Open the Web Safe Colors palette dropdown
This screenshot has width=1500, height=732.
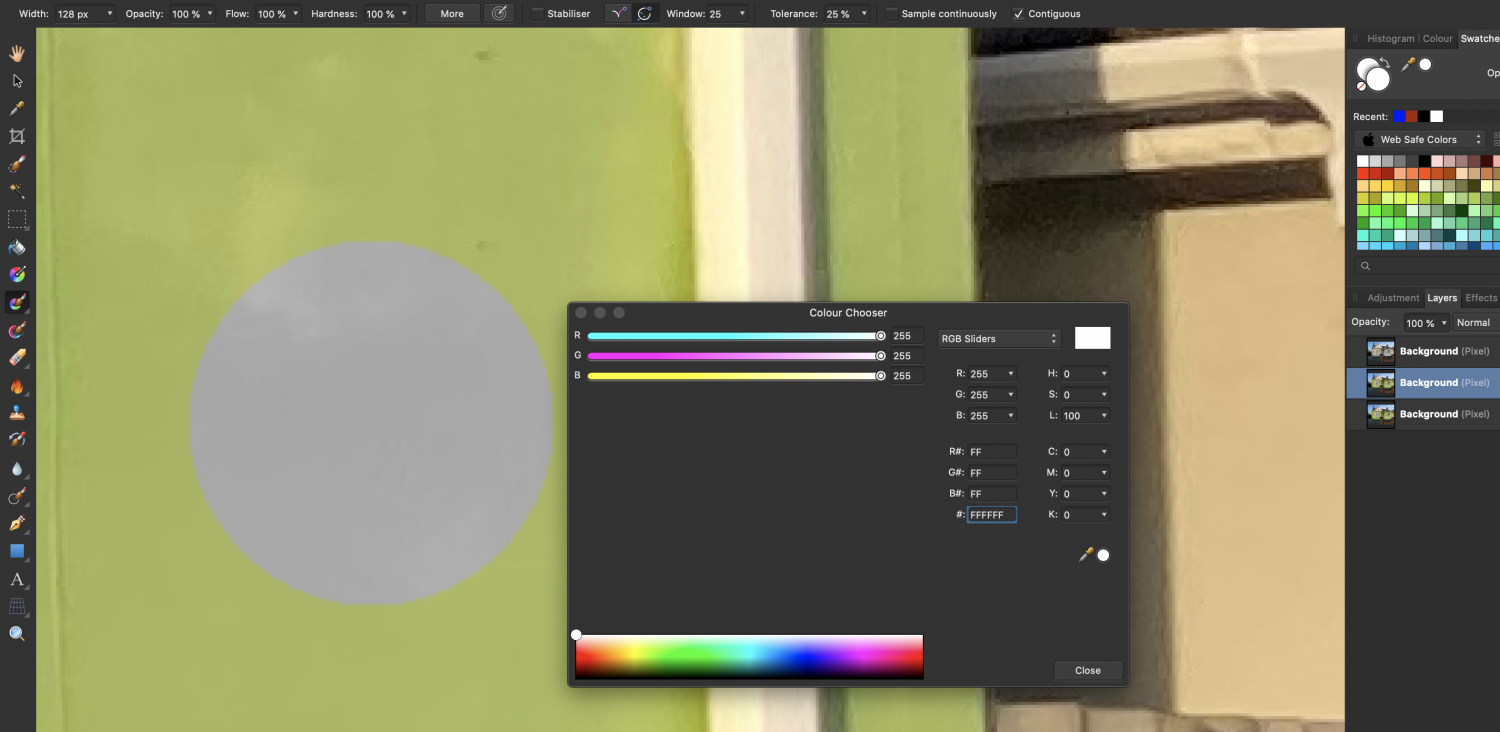click(1419, 139)
